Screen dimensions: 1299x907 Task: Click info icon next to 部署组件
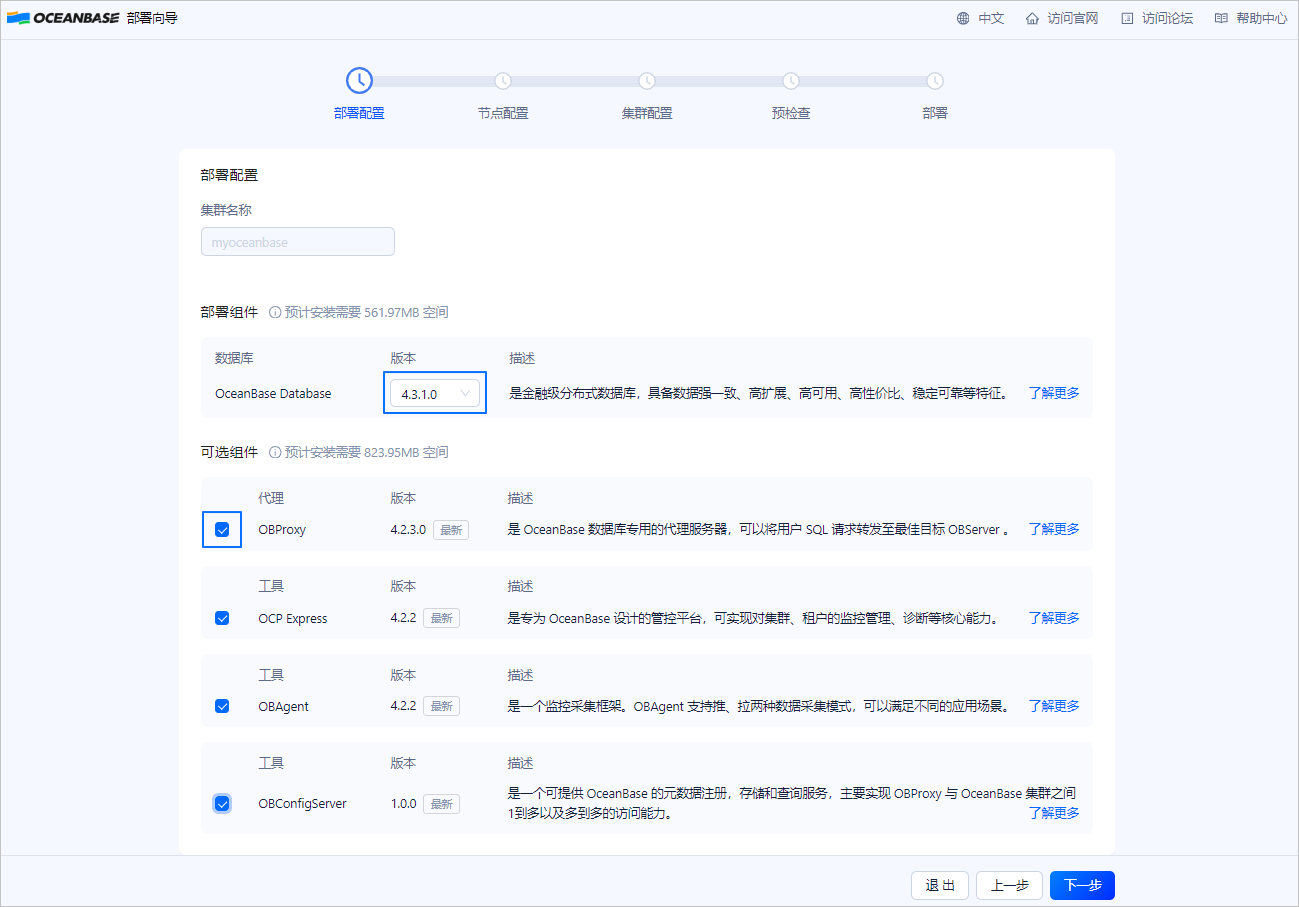(x=275, y=312)
